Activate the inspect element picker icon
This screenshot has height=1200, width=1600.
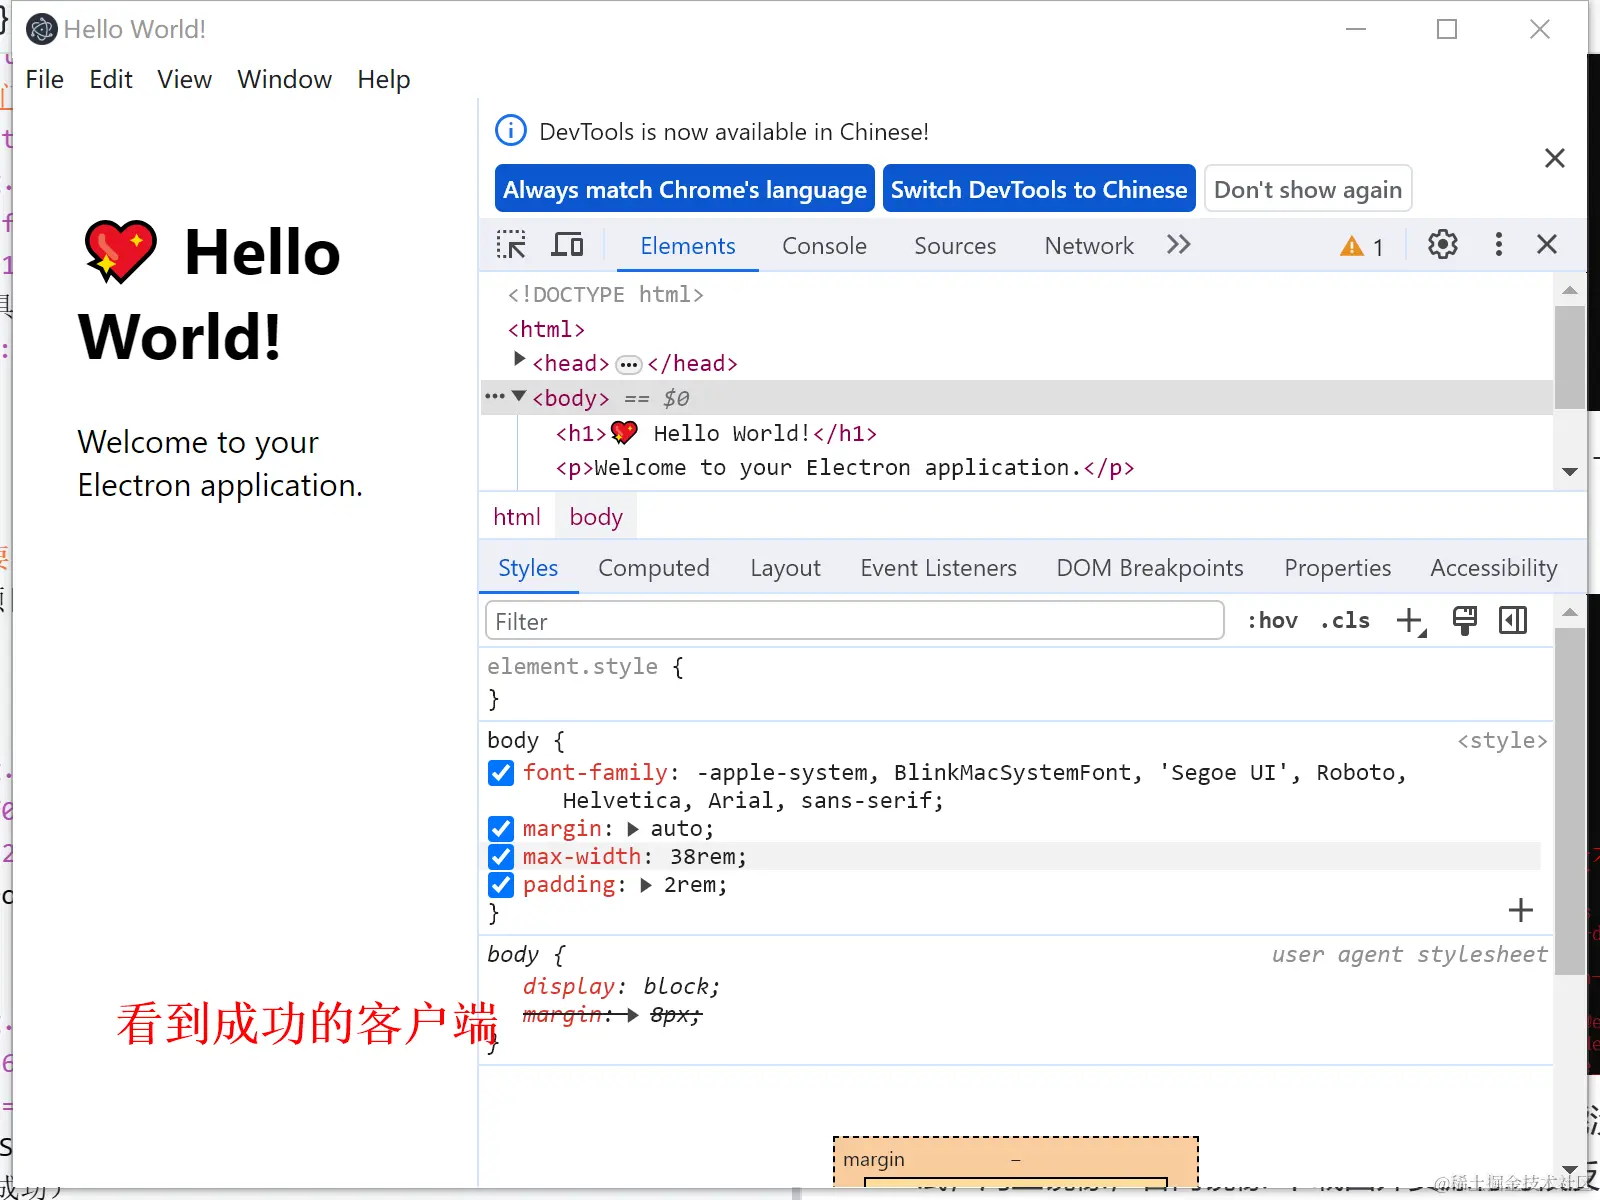[x=511, y=245]
